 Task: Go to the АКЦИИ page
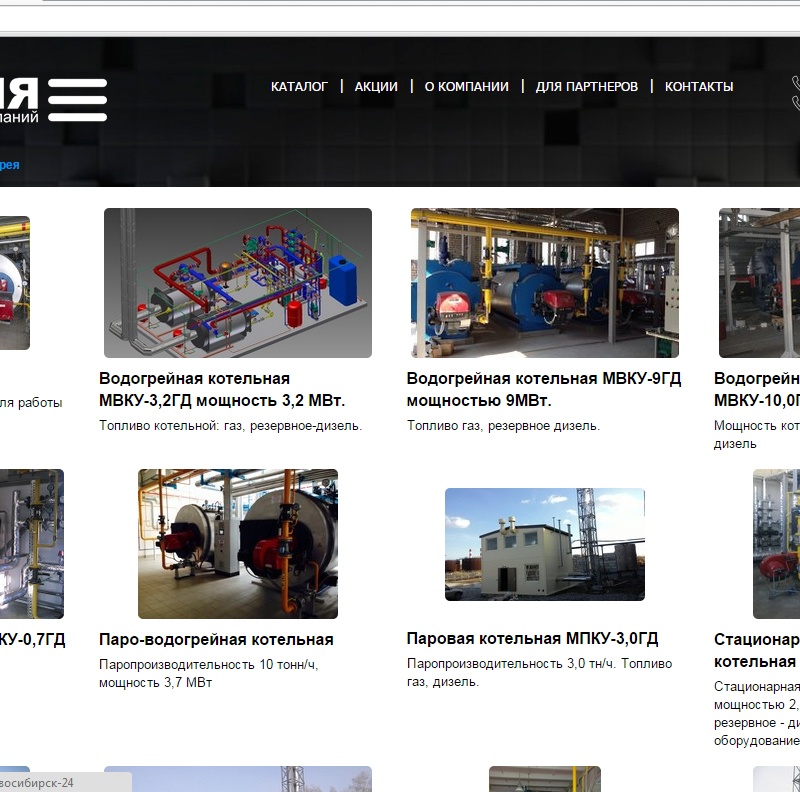click(x=376, y=87)
